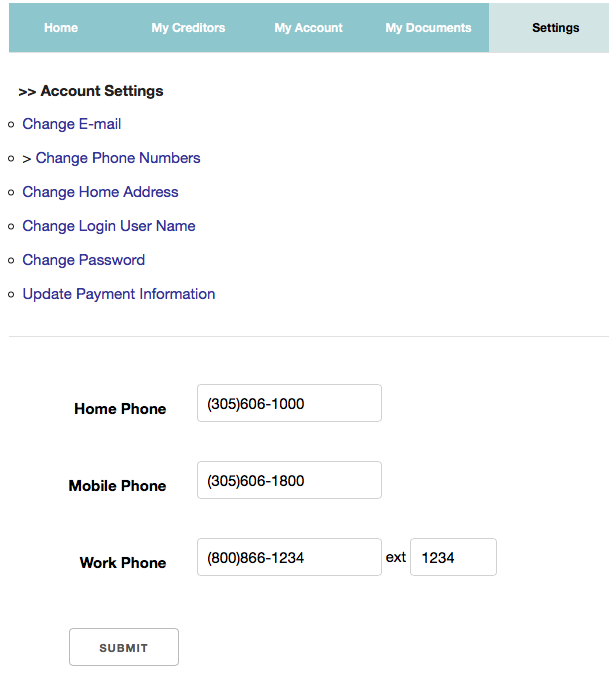The width and height of the screenshot is (616, 682).
Task: Submit the phone number changes
Action: [x=124, y=647]
